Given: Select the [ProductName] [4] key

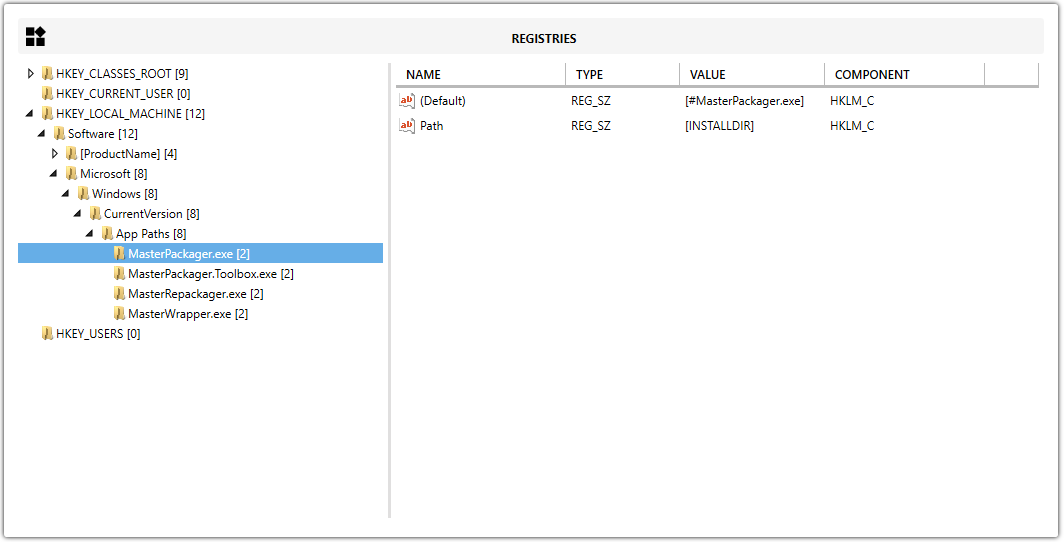Looking at the screenshot, I should tap(128, 153).
